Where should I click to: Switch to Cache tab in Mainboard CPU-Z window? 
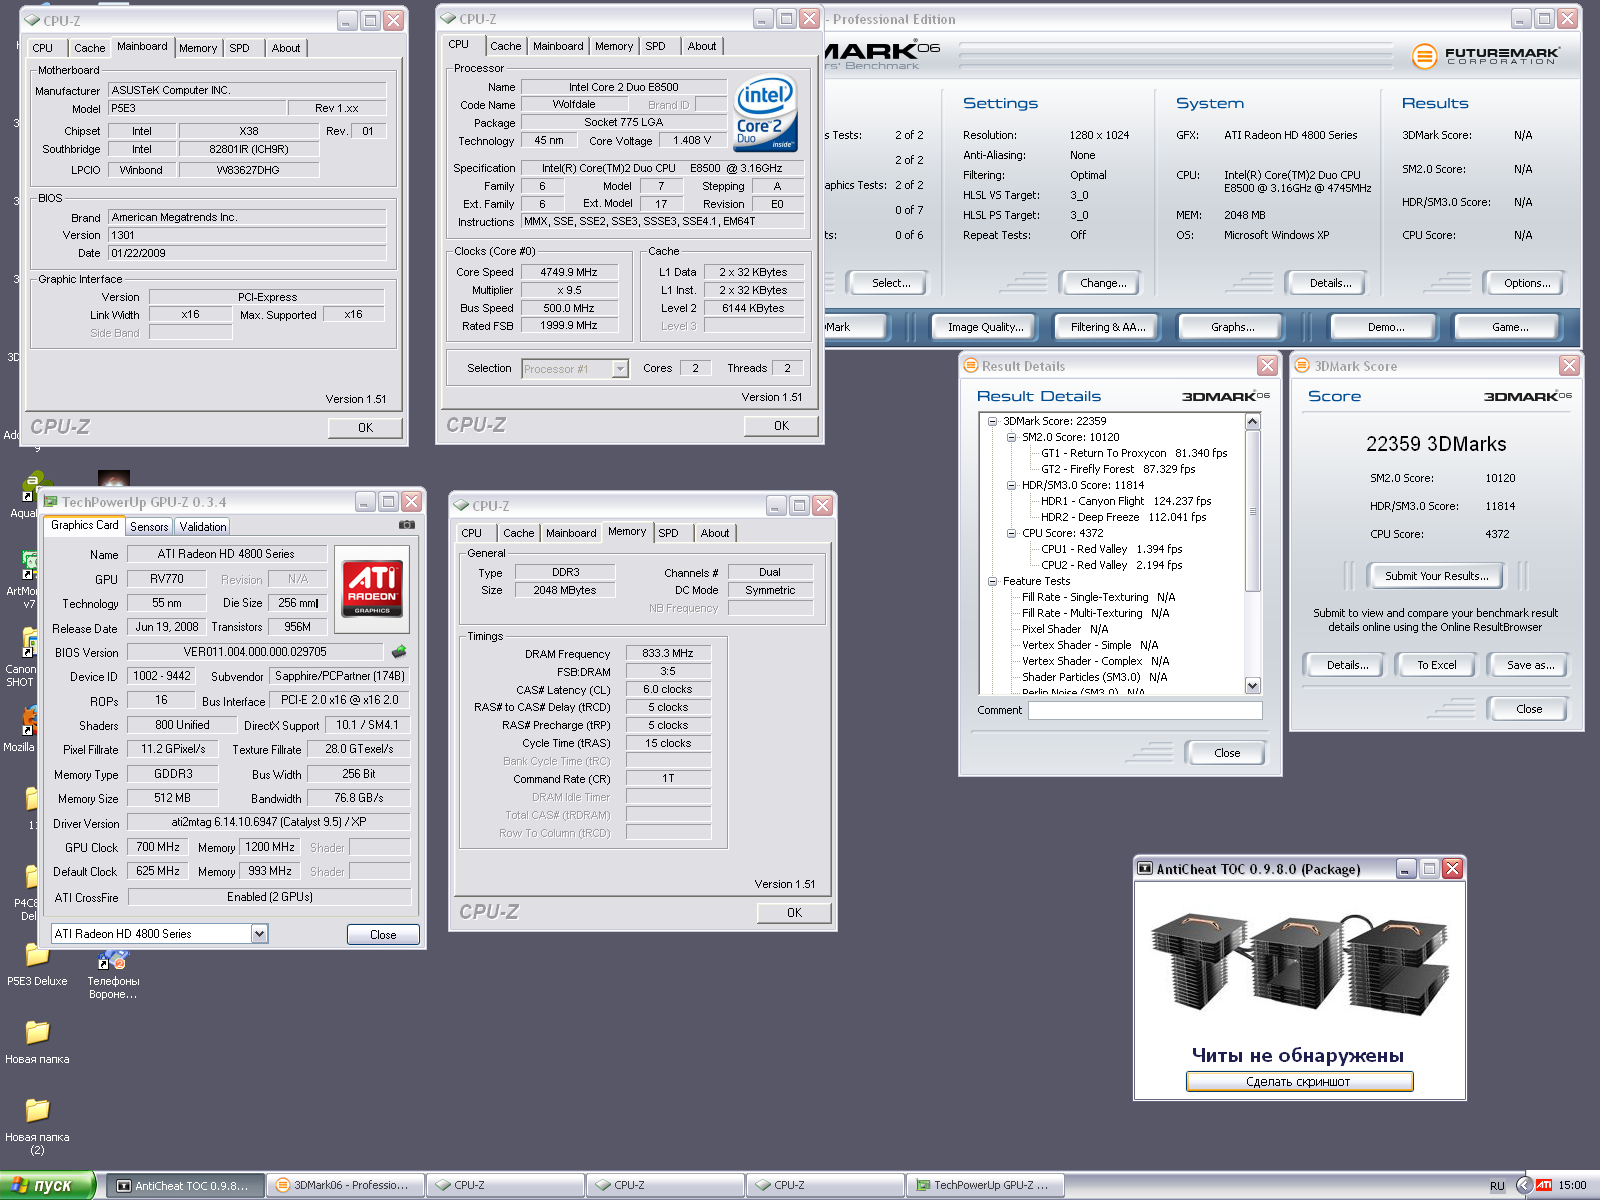coord(89,48)
